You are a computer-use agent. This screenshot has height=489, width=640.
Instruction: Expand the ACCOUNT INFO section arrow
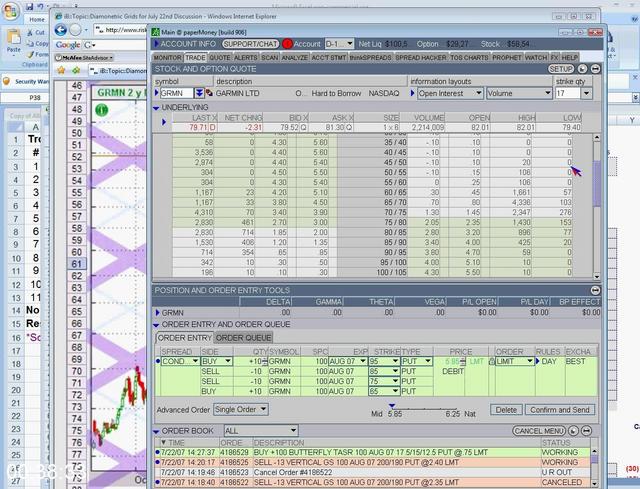click(156, 44)
